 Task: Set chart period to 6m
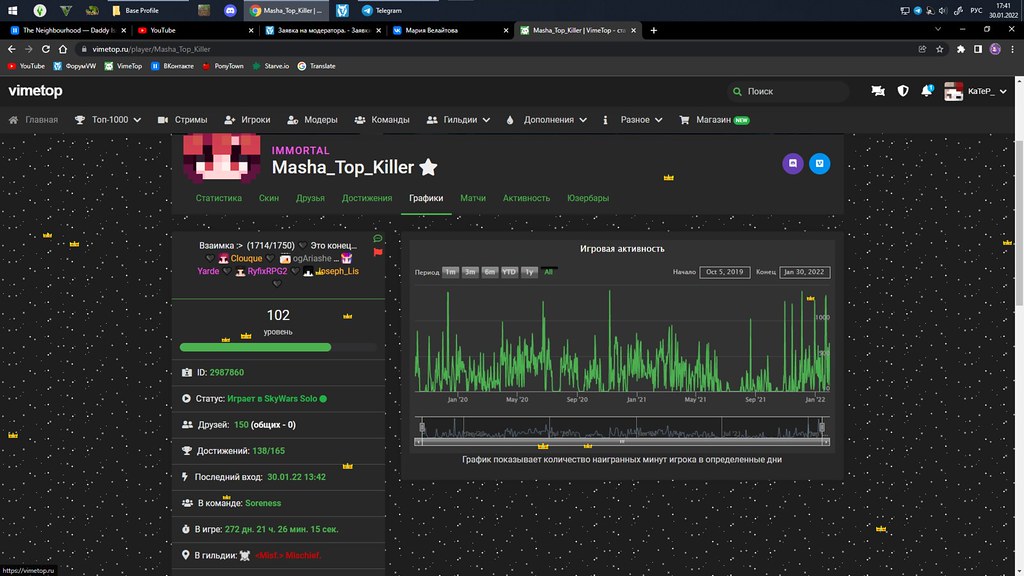489,272
